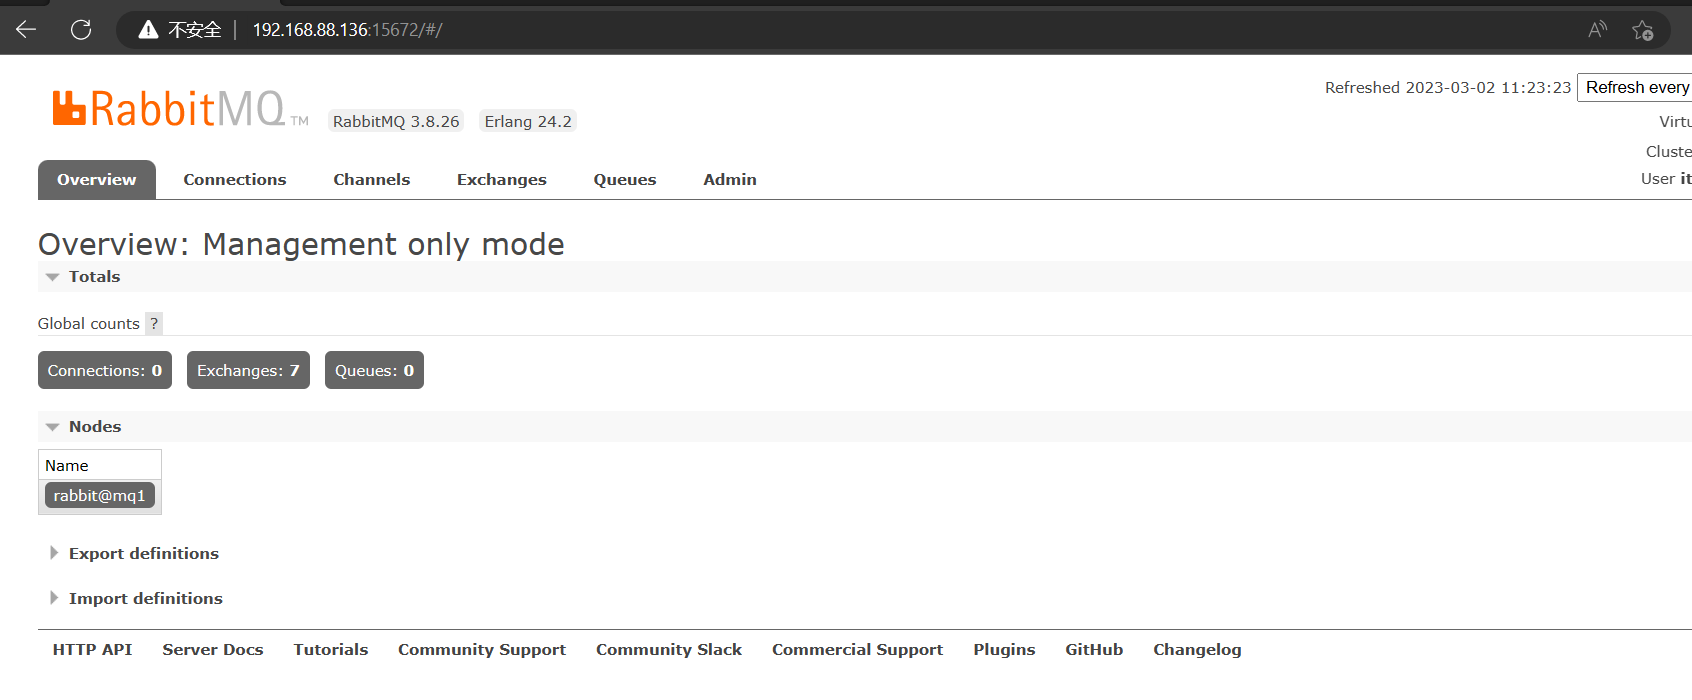Click the Global counts label
1692x700 pixels.
pos(89,324)
